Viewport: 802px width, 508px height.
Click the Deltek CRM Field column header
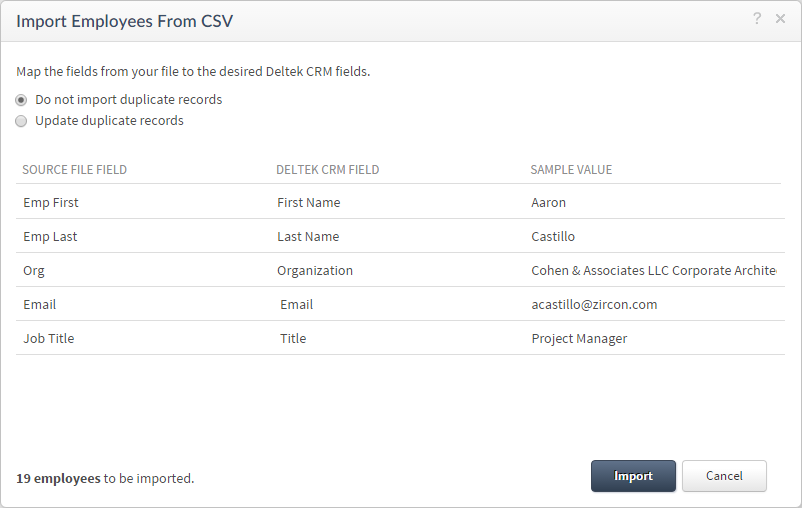(327, 169)
